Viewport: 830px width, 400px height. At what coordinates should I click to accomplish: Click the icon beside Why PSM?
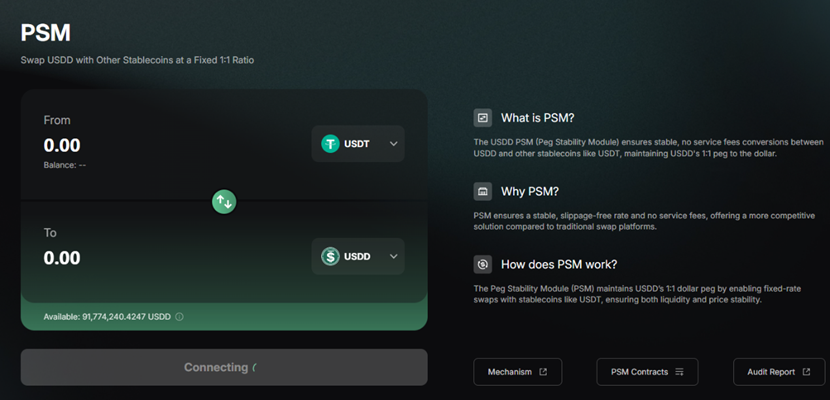click(483, 191)
